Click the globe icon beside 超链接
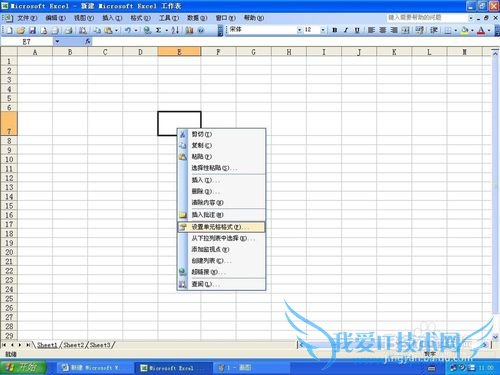Screen dimensions: 500x375 [x=182, y=272]
